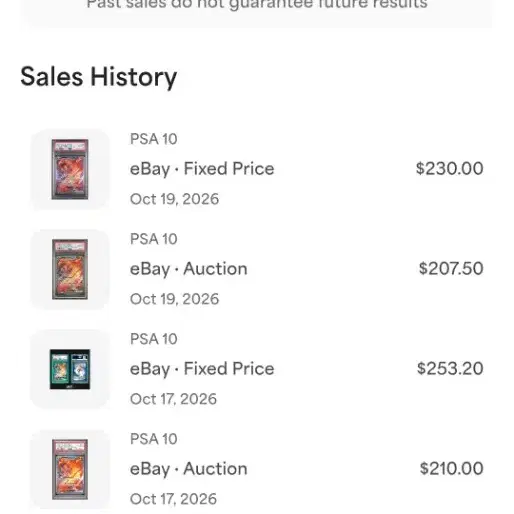Image resolution: width=514 pixels, height=514 pixels.
Task: Select the $210.00 price
Action: pos(451,468)
